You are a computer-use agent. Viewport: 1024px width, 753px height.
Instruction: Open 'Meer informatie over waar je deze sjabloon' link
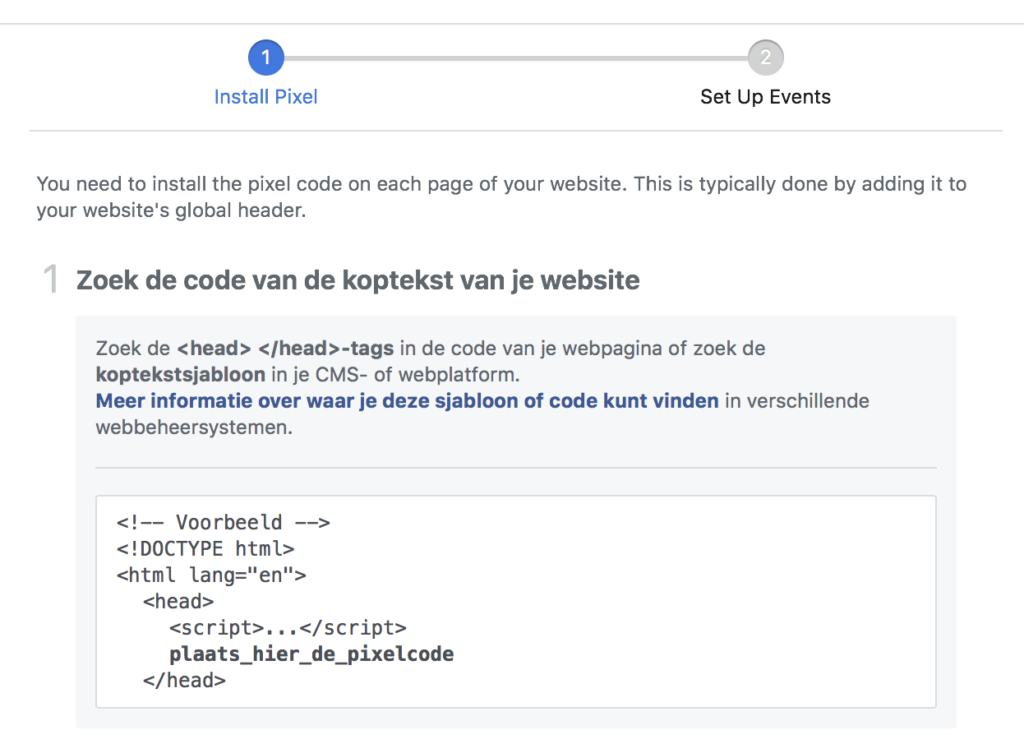[x=407, y=400]
